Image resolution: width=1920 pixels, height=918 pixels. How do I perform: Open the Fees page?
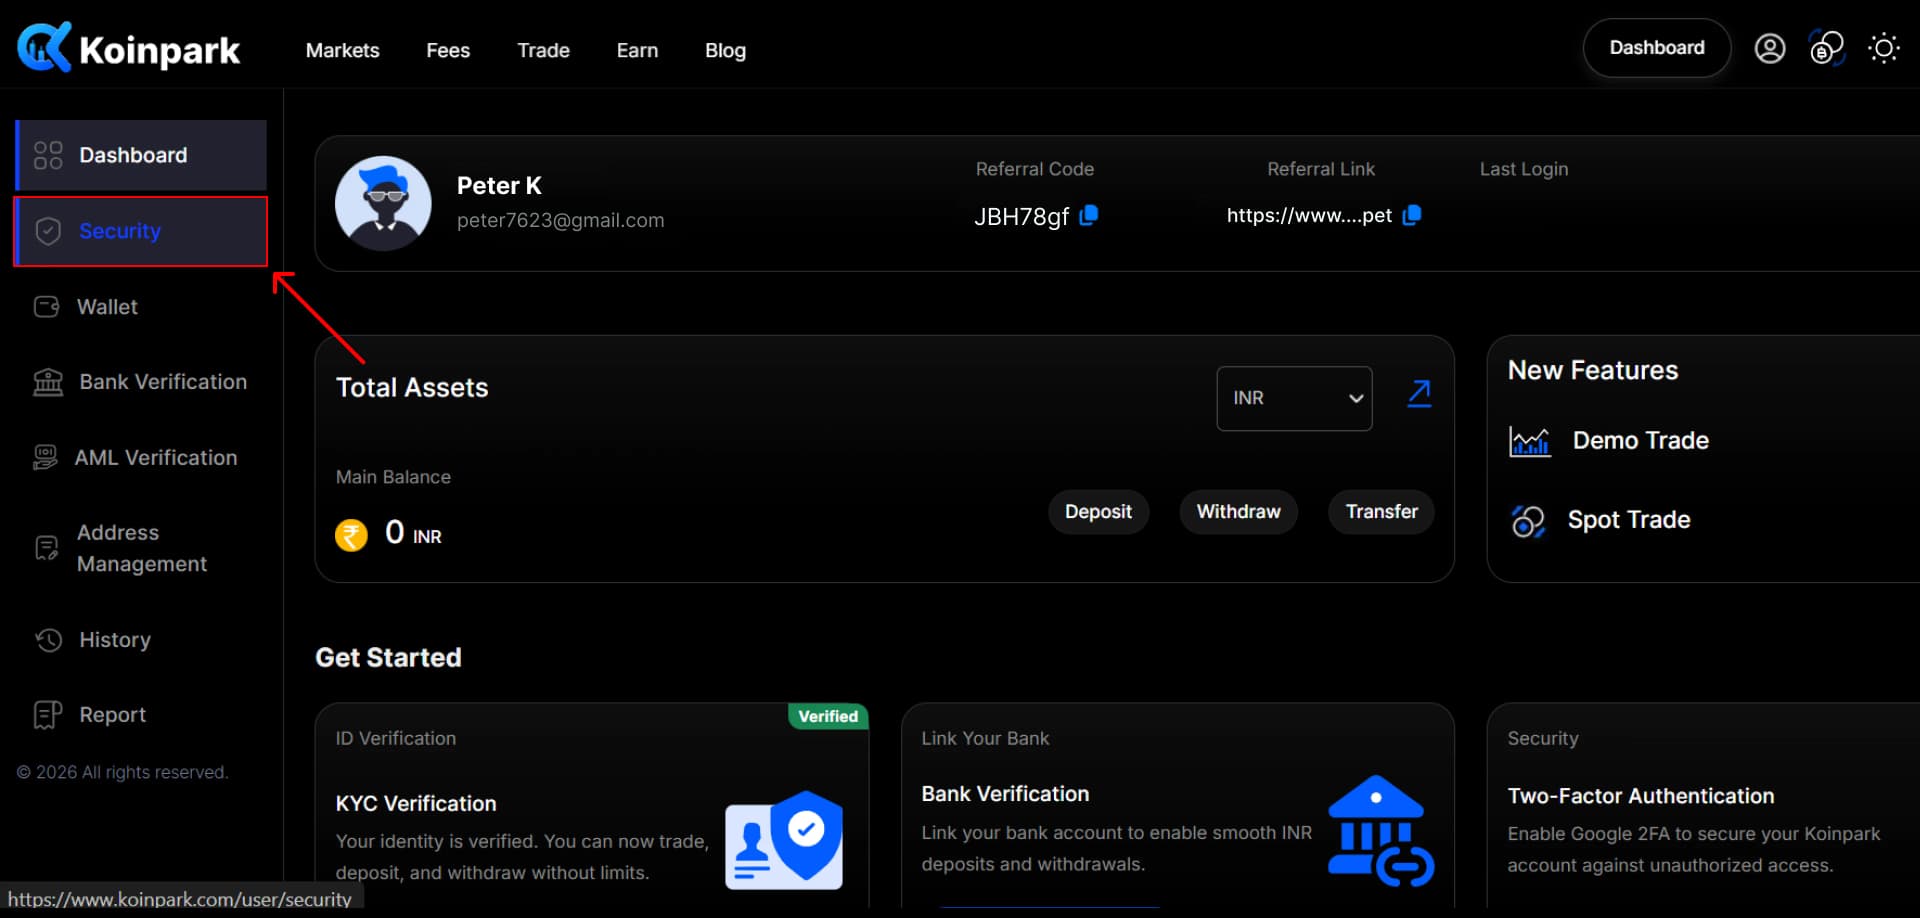point(448,50)
